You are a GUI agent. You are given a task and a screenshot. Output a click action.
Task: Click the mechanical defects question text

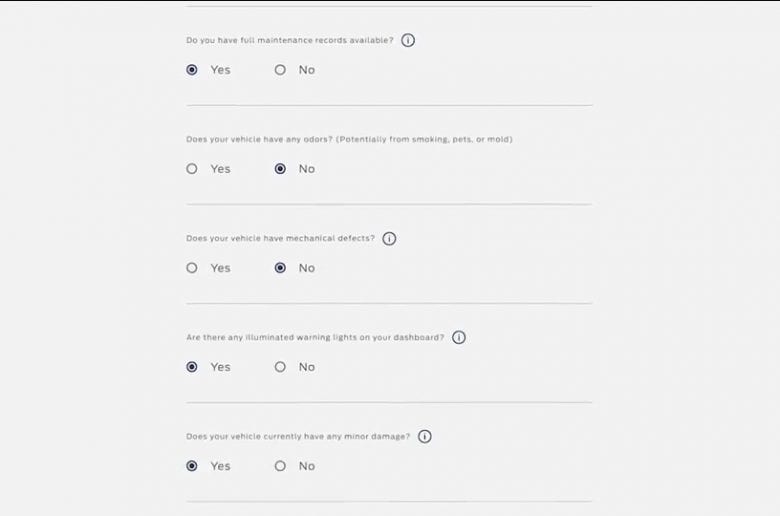click(281, 238)
